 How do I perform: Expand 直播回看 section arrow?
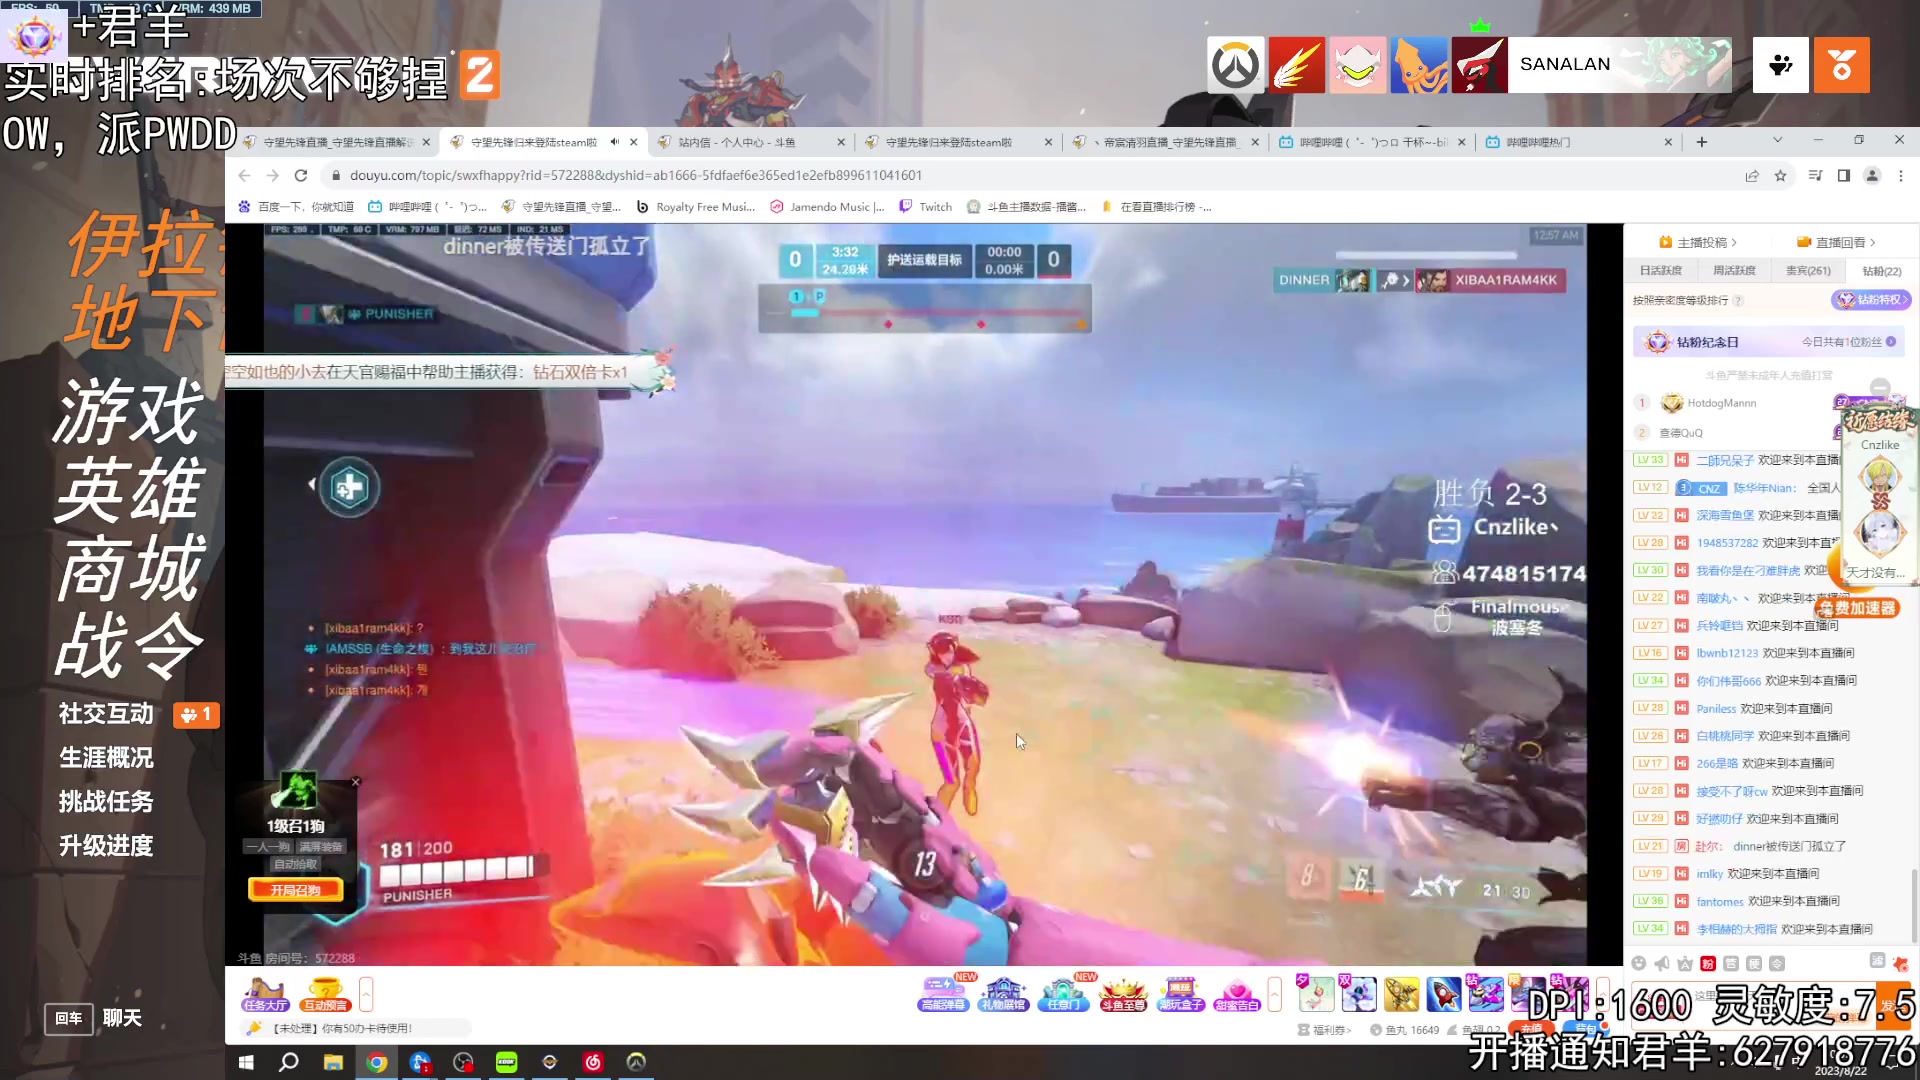click(1872, 242)
